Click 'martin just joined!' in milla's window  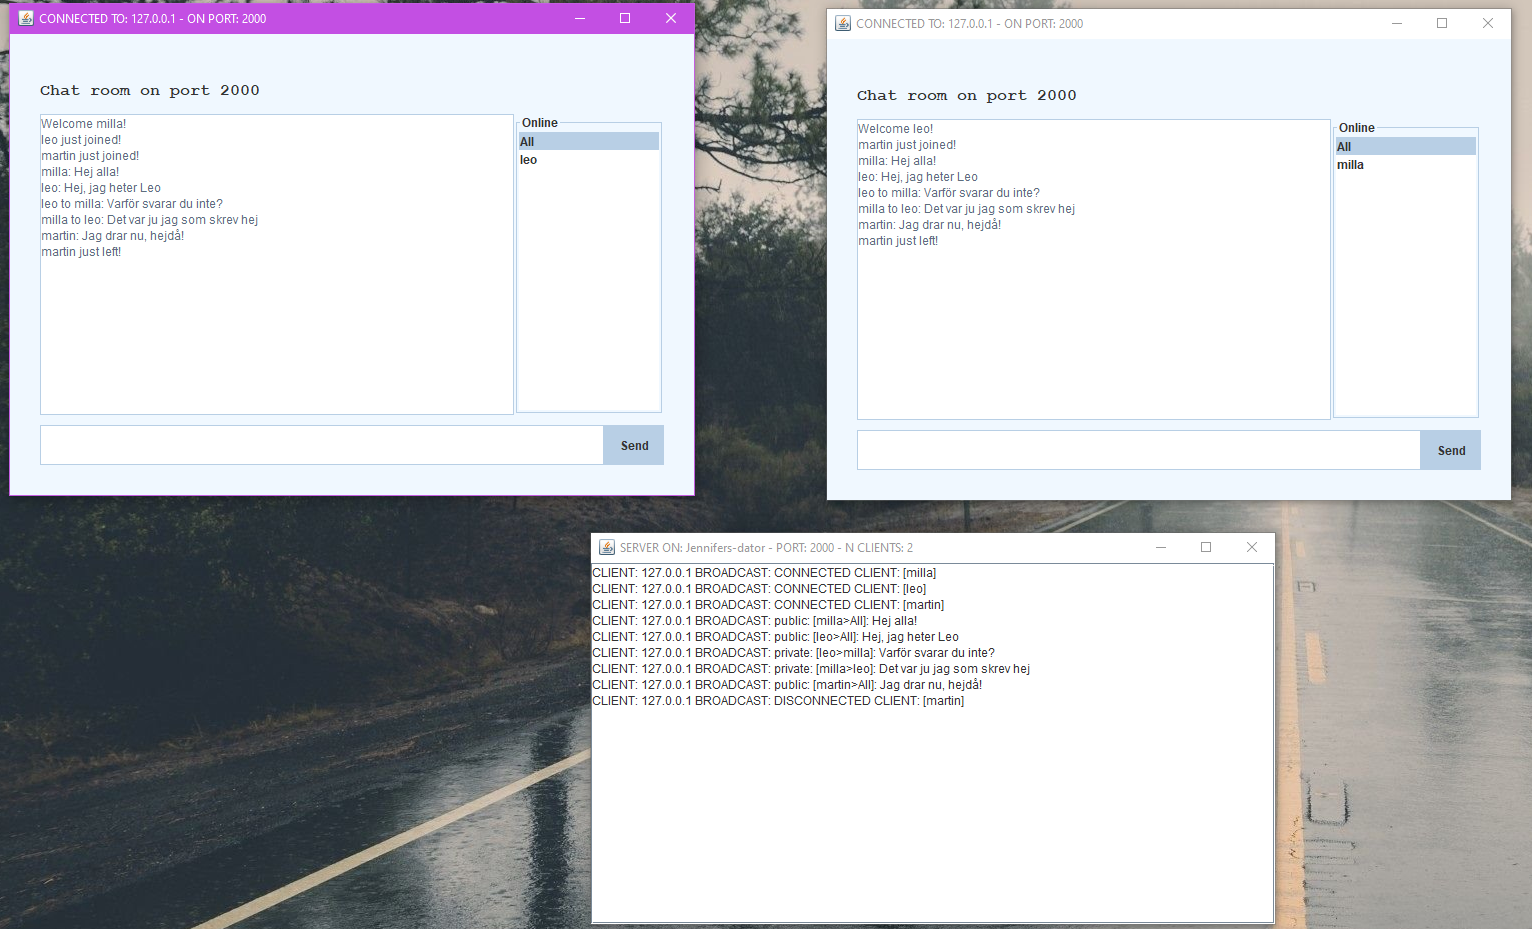tap(90, 156)
